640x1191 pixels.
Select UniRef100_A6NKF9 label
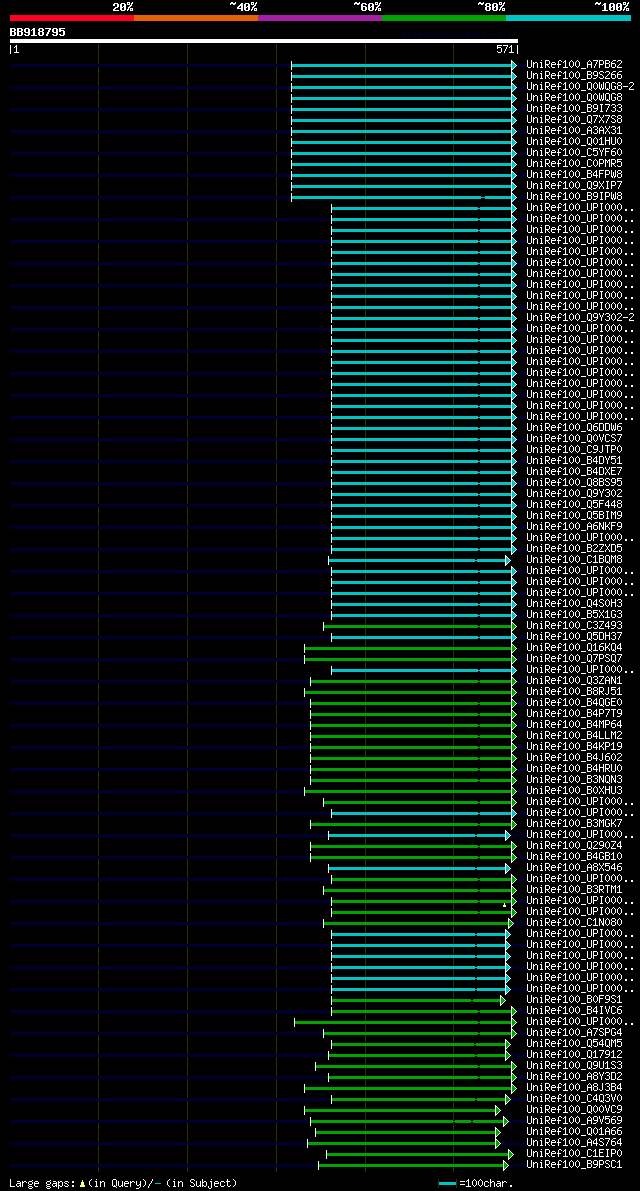[574, 526]
